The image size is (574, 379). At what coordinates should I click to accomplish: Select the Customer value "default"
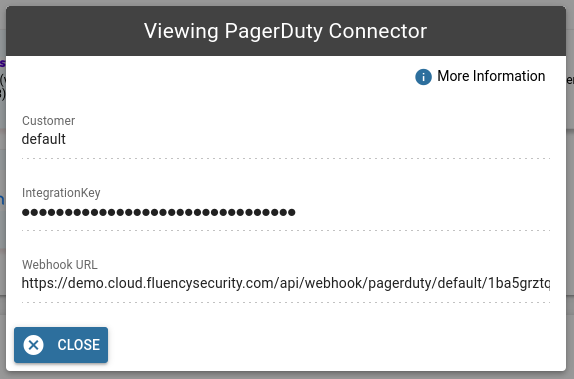tap(44, 139)
